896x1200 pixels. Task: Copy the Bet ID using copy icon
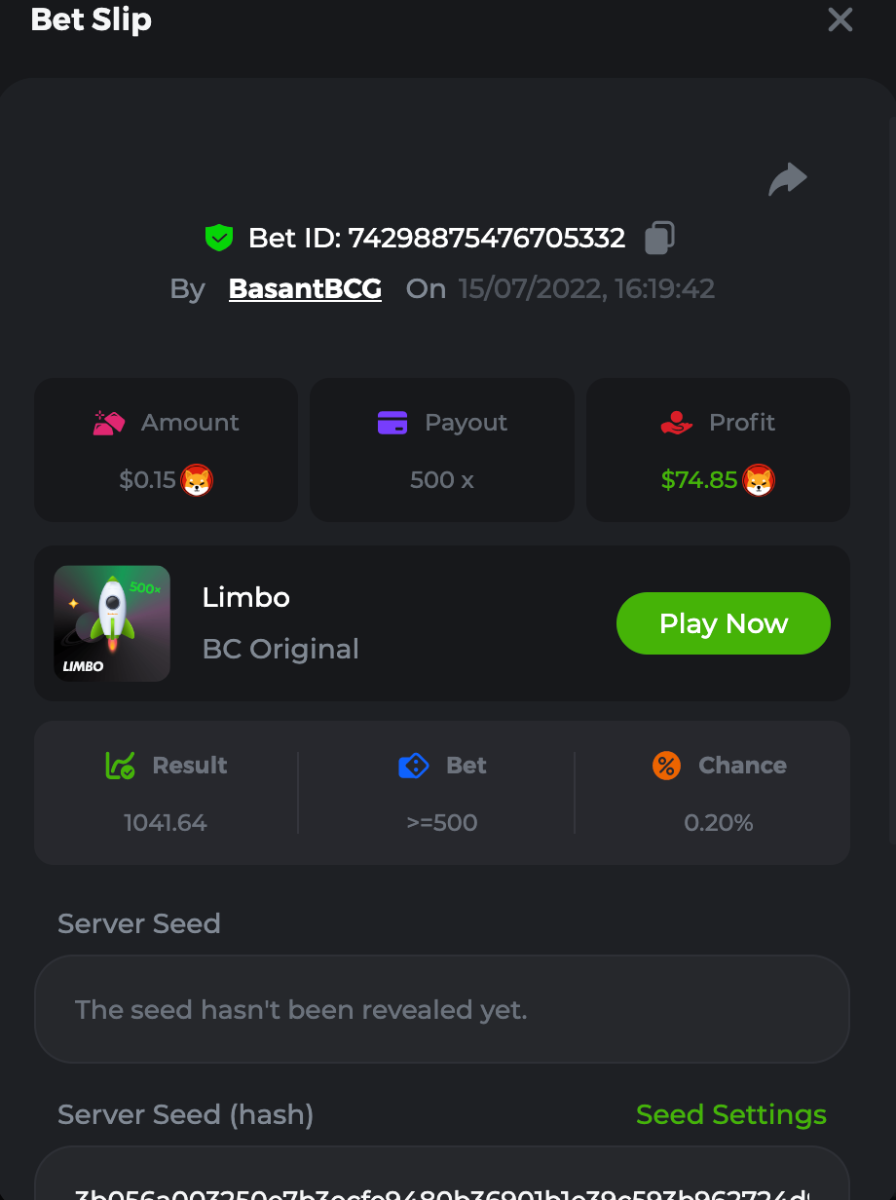coord(659,238)
